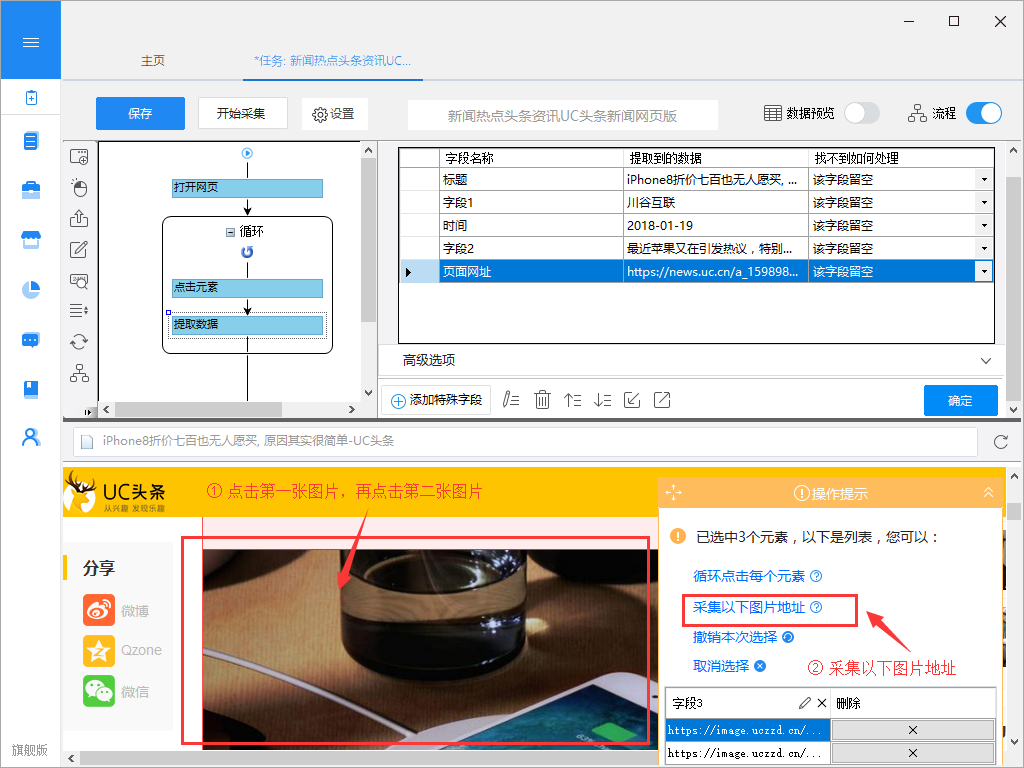Click the 开始采集 button
Screen dimensions: 1024x768
pos(241,114)
